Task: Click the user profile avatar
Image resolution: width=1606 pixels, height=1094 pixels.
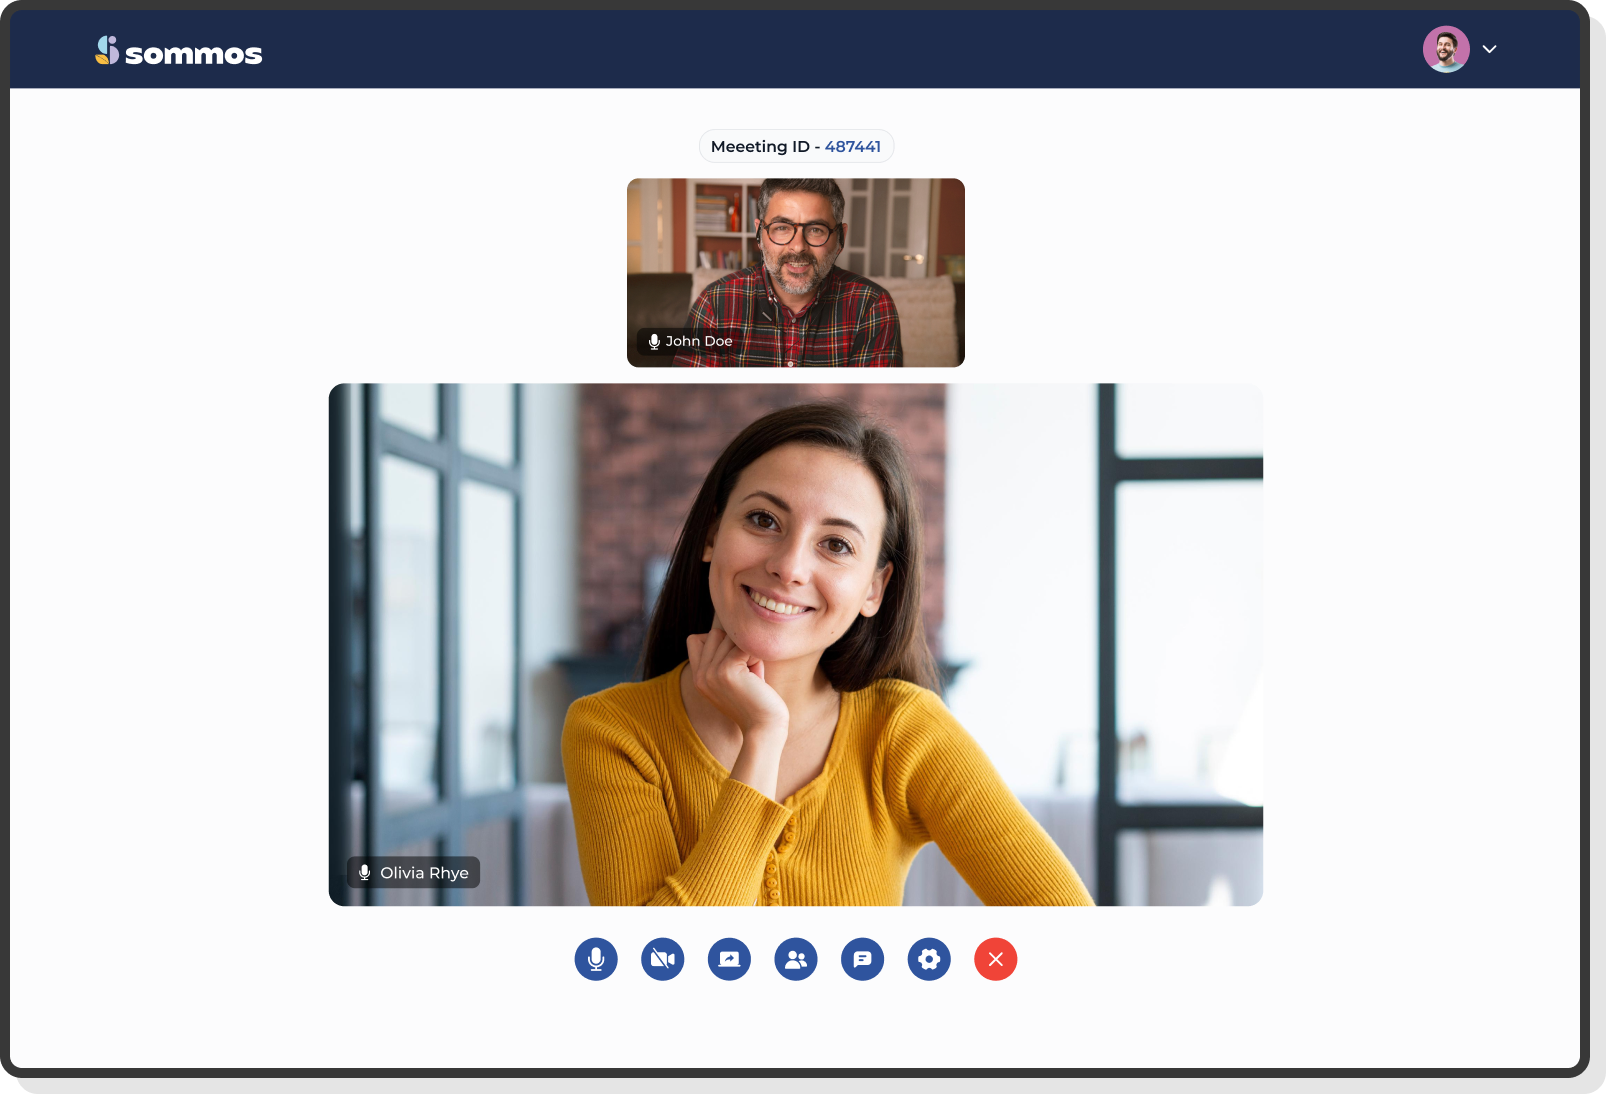Action: coord(1446,49)
